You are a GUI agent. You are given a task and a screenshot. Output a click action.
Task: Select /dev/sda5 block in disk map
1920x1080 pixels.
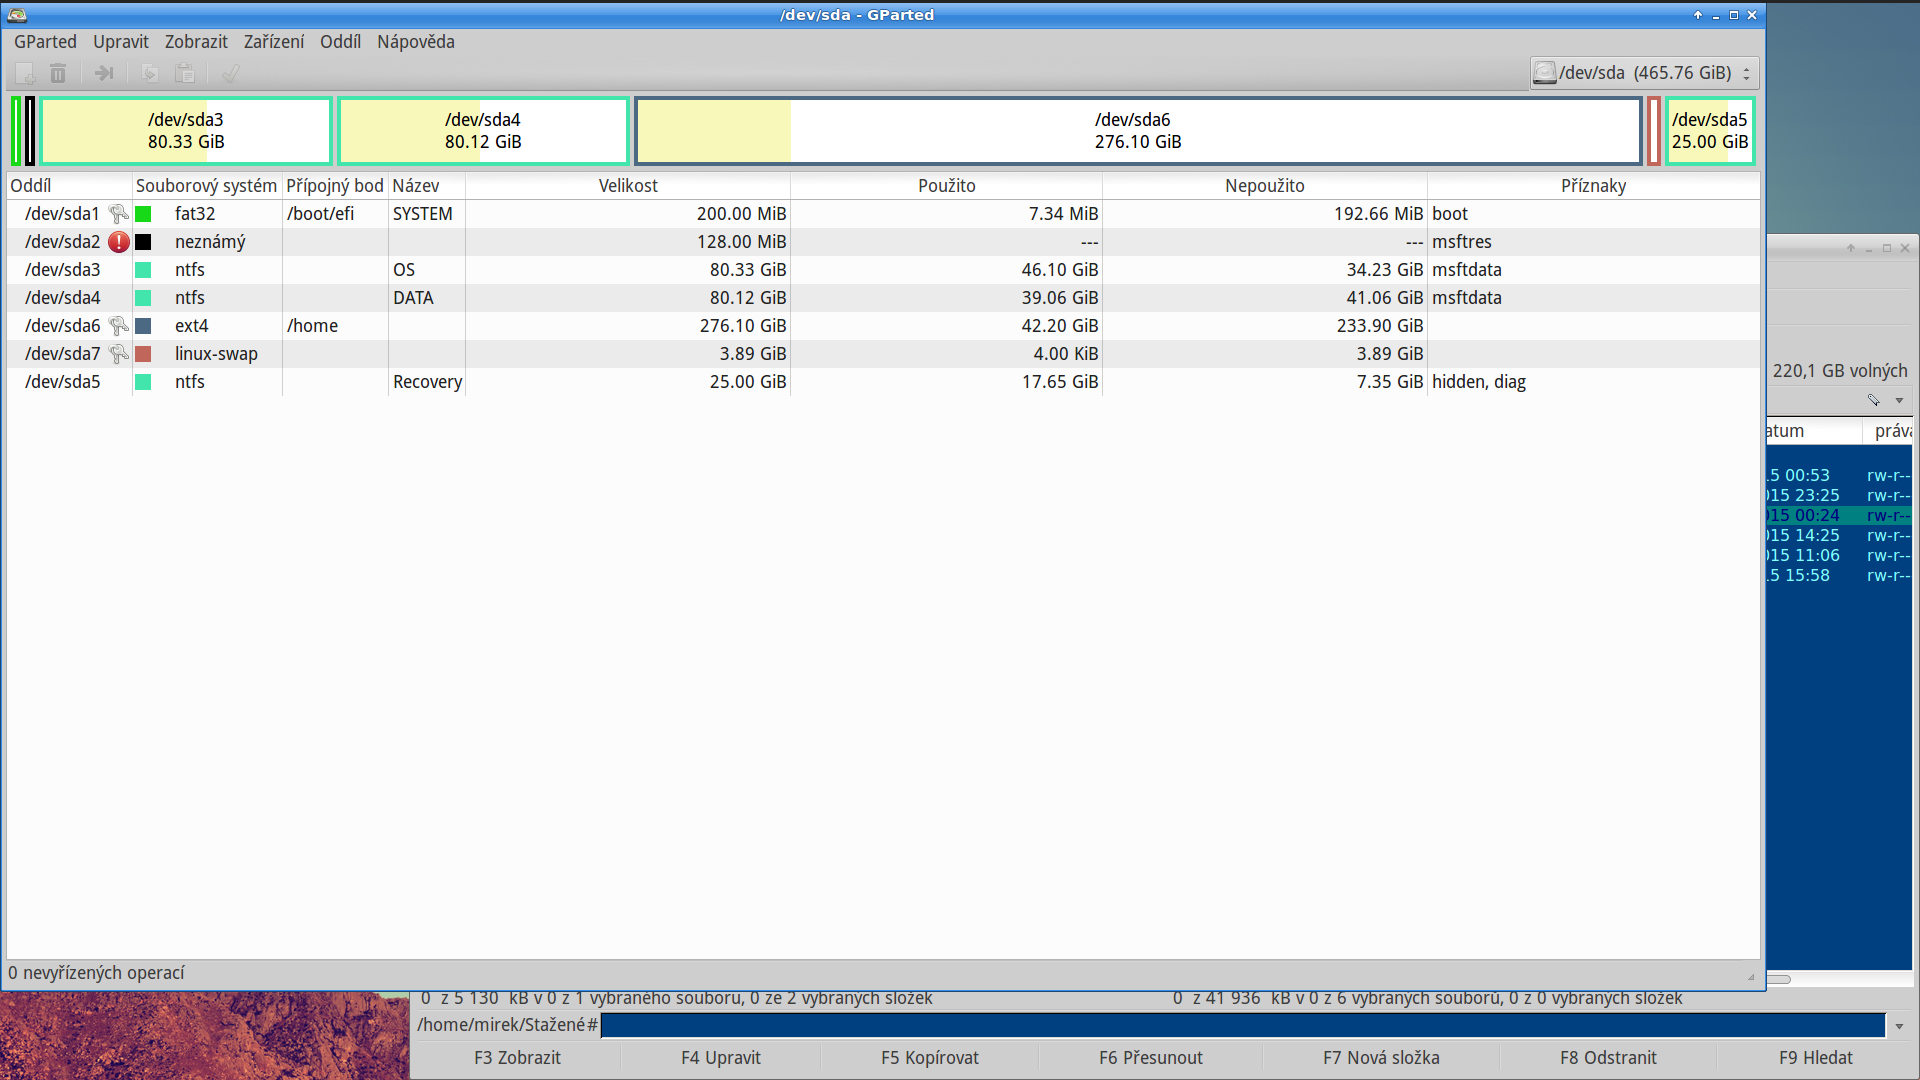[1710, 131]
